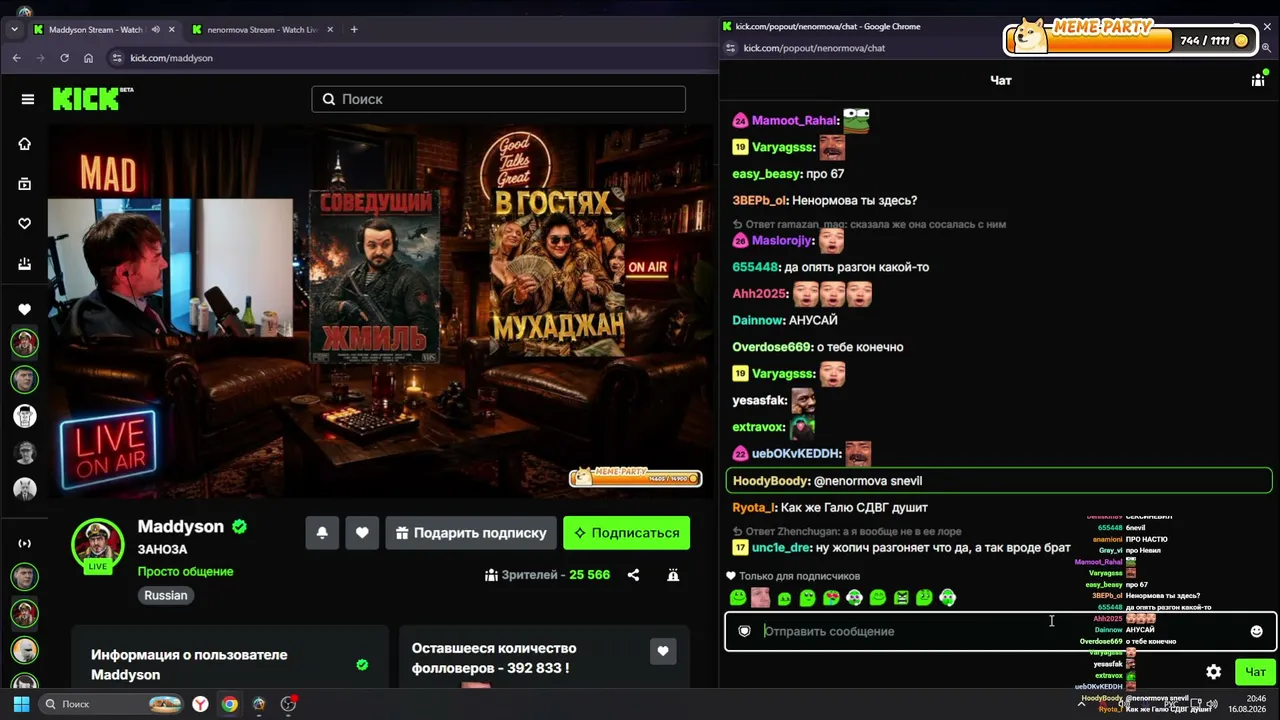The image size is (1280, 720).
Task: Open the Просто общение category link
Action: [185, 572]
